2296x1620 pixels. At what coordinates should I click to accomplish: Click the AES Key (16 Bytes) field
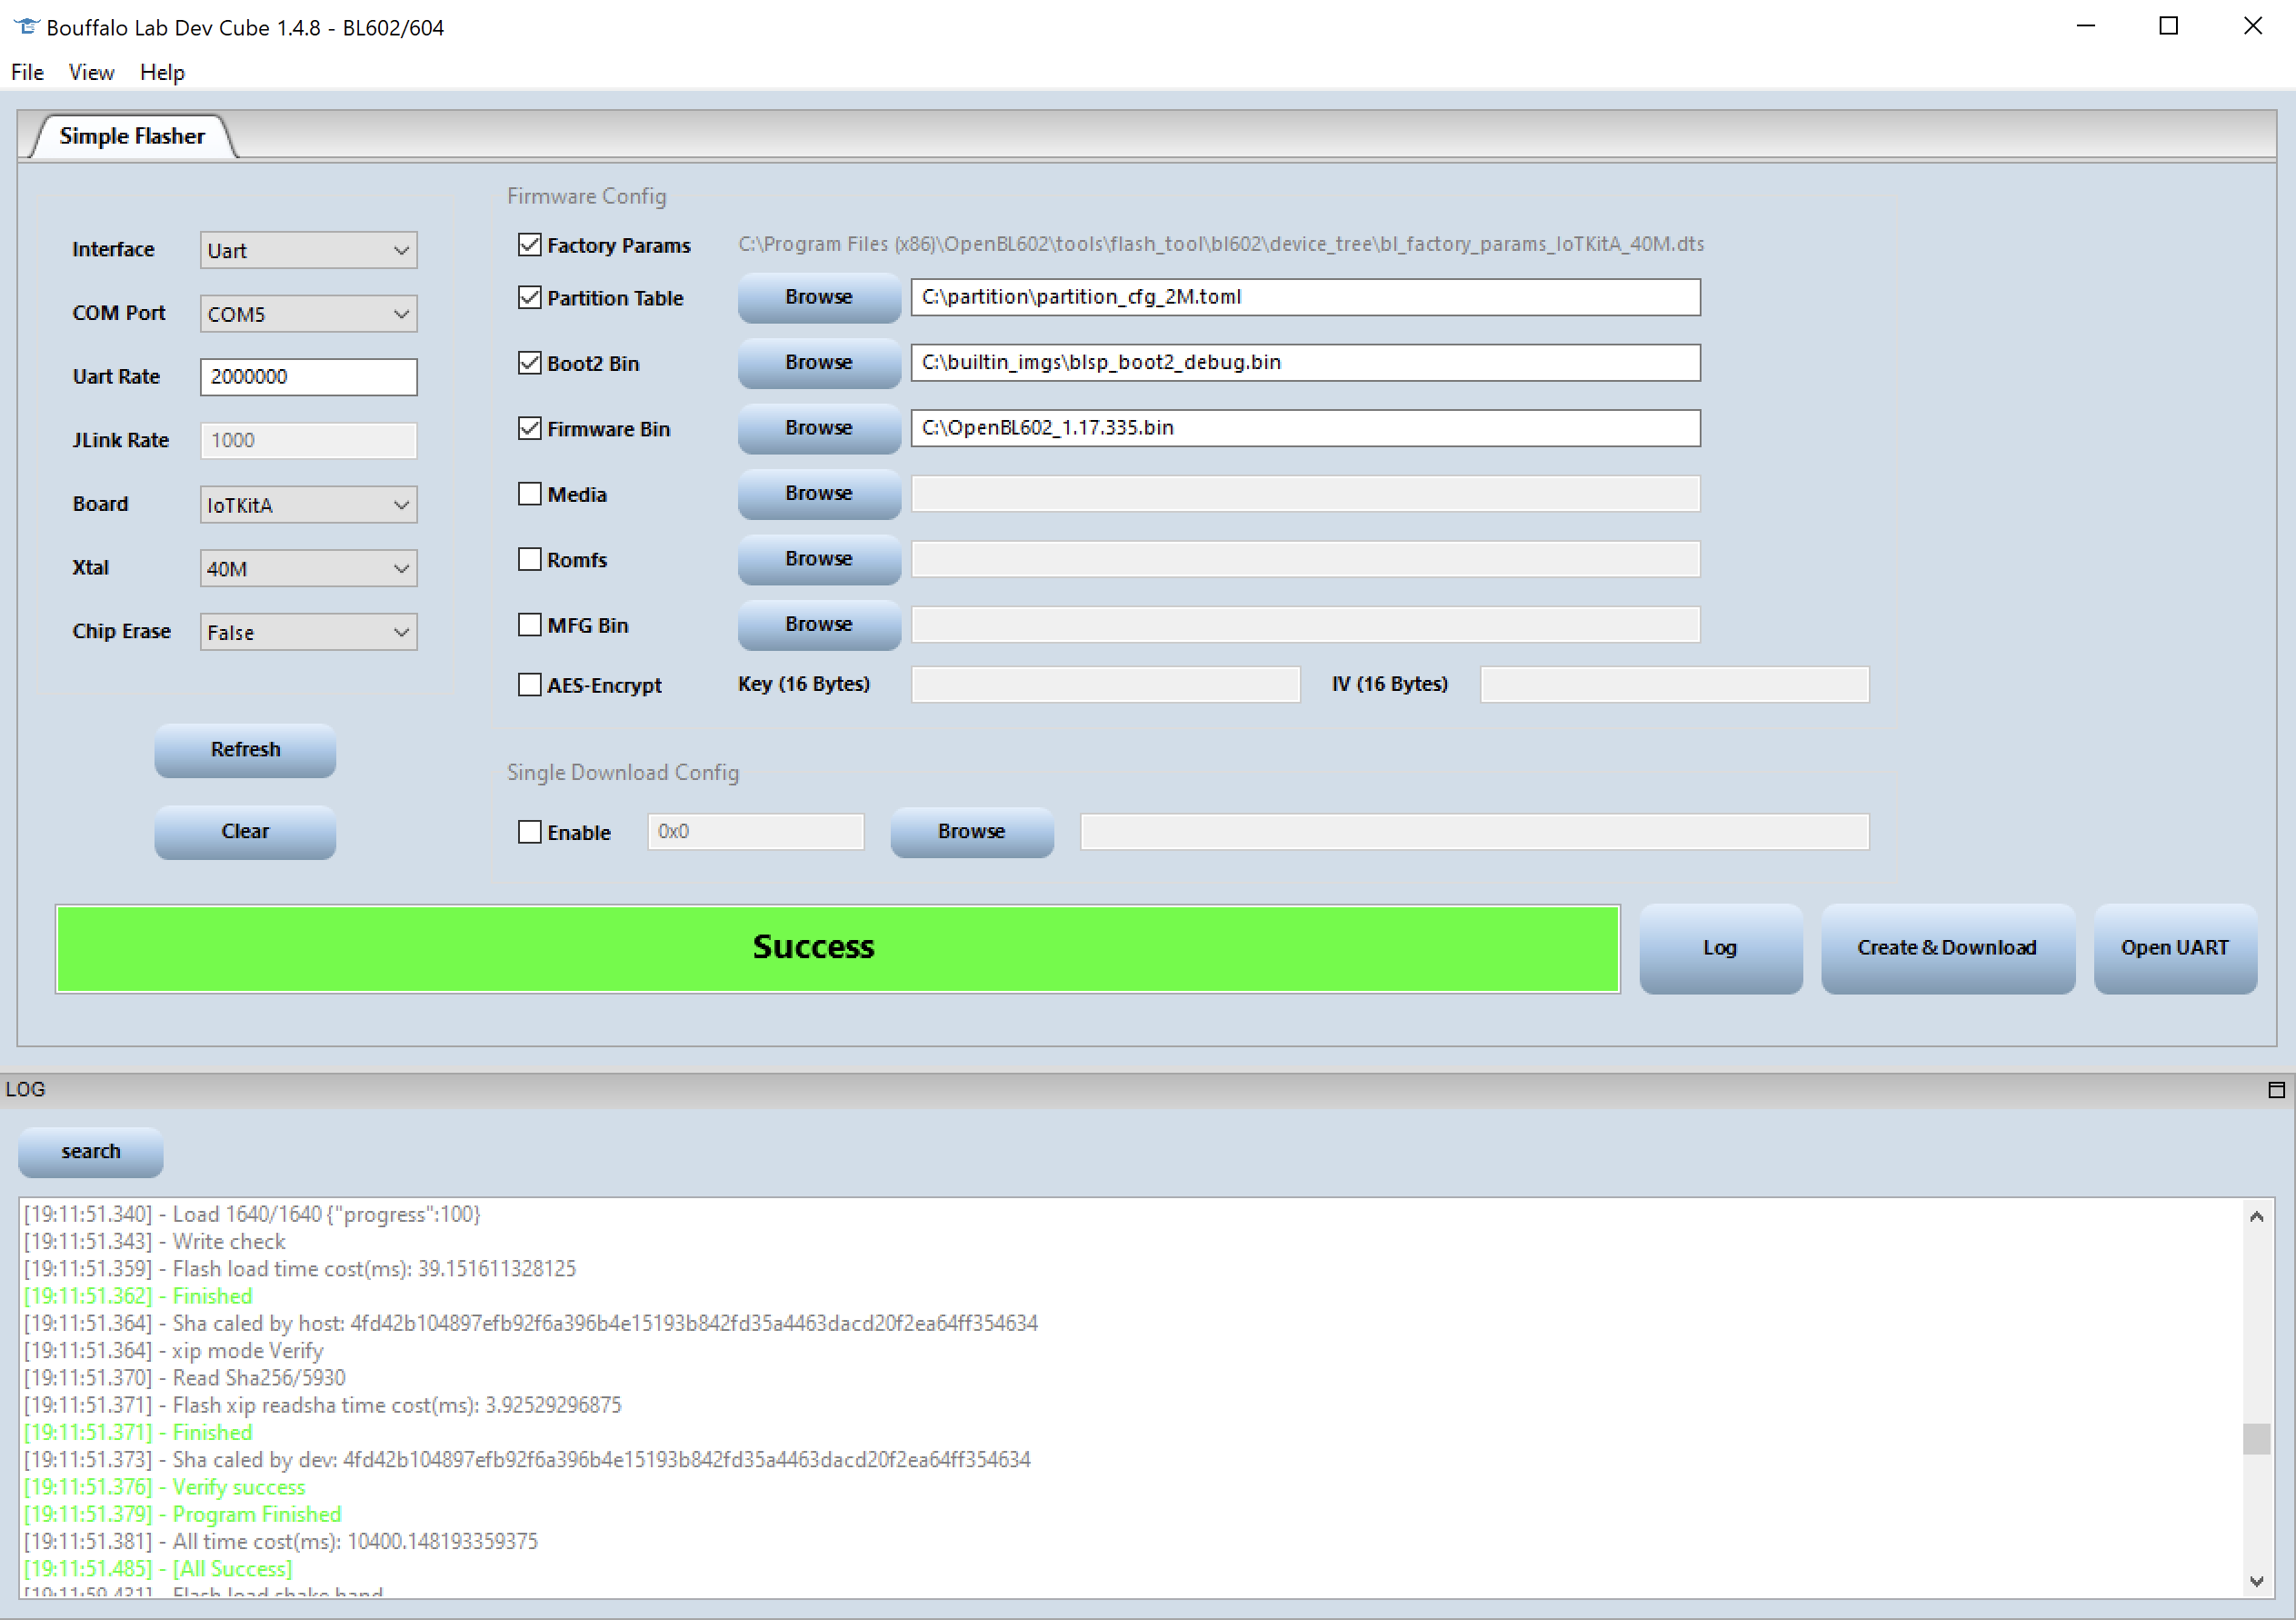click(x=1105, y=685)
